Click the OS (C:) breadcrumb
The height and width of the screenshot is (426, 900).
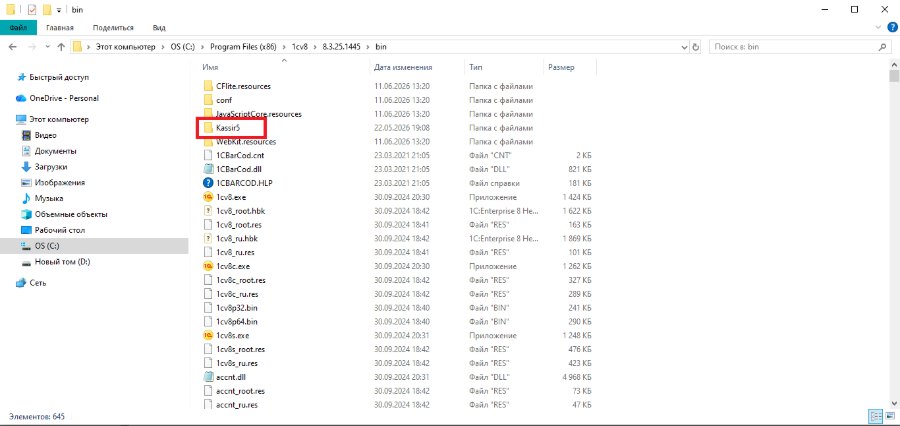point(184,47)
